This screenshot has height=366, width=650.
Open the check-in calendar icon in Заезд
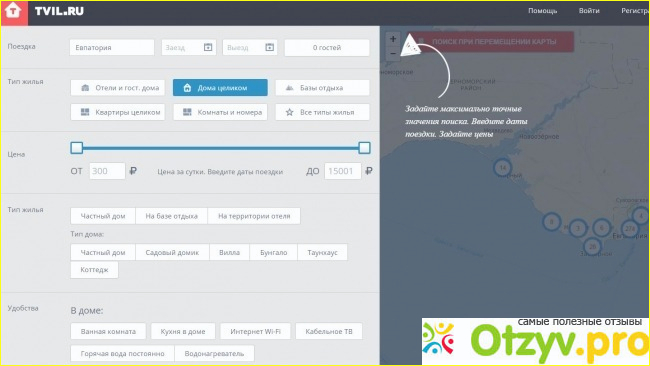208,47
